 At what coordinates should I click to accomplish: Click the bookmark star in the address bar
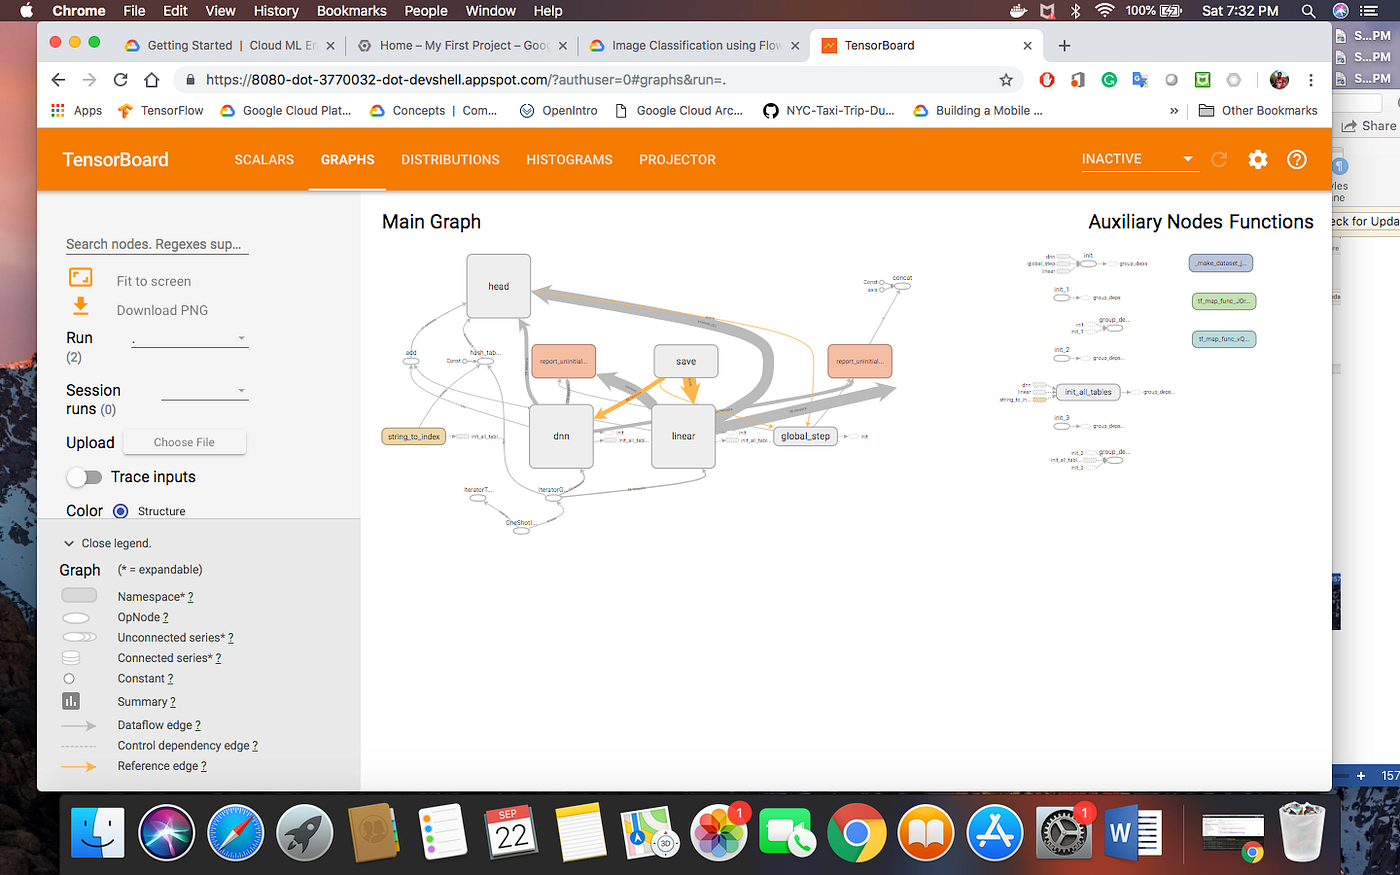click(x=1007, y=79)
